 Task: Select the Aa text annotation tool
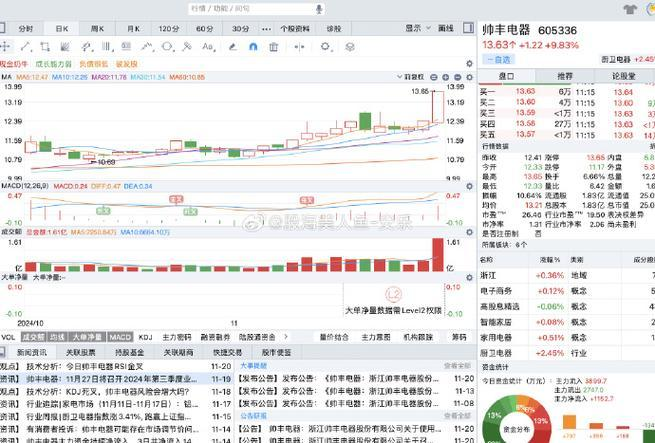(x=208, y=46)
